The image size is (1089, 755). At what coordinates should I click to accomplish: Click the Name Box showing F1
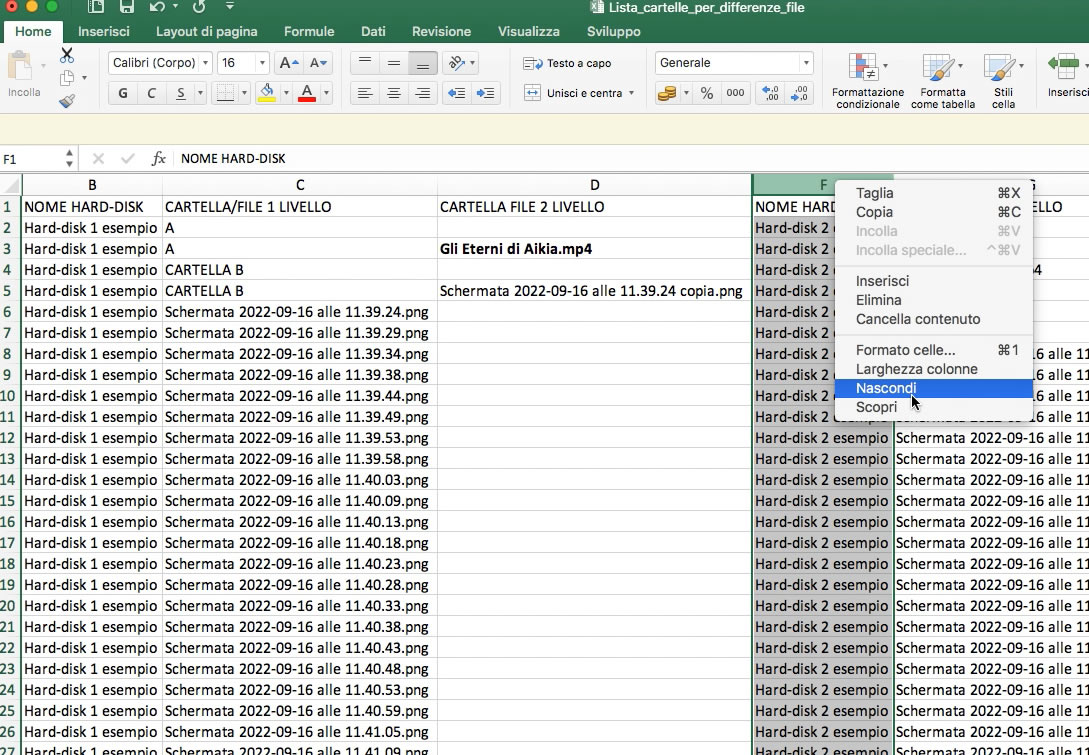[x=31, y=159]
